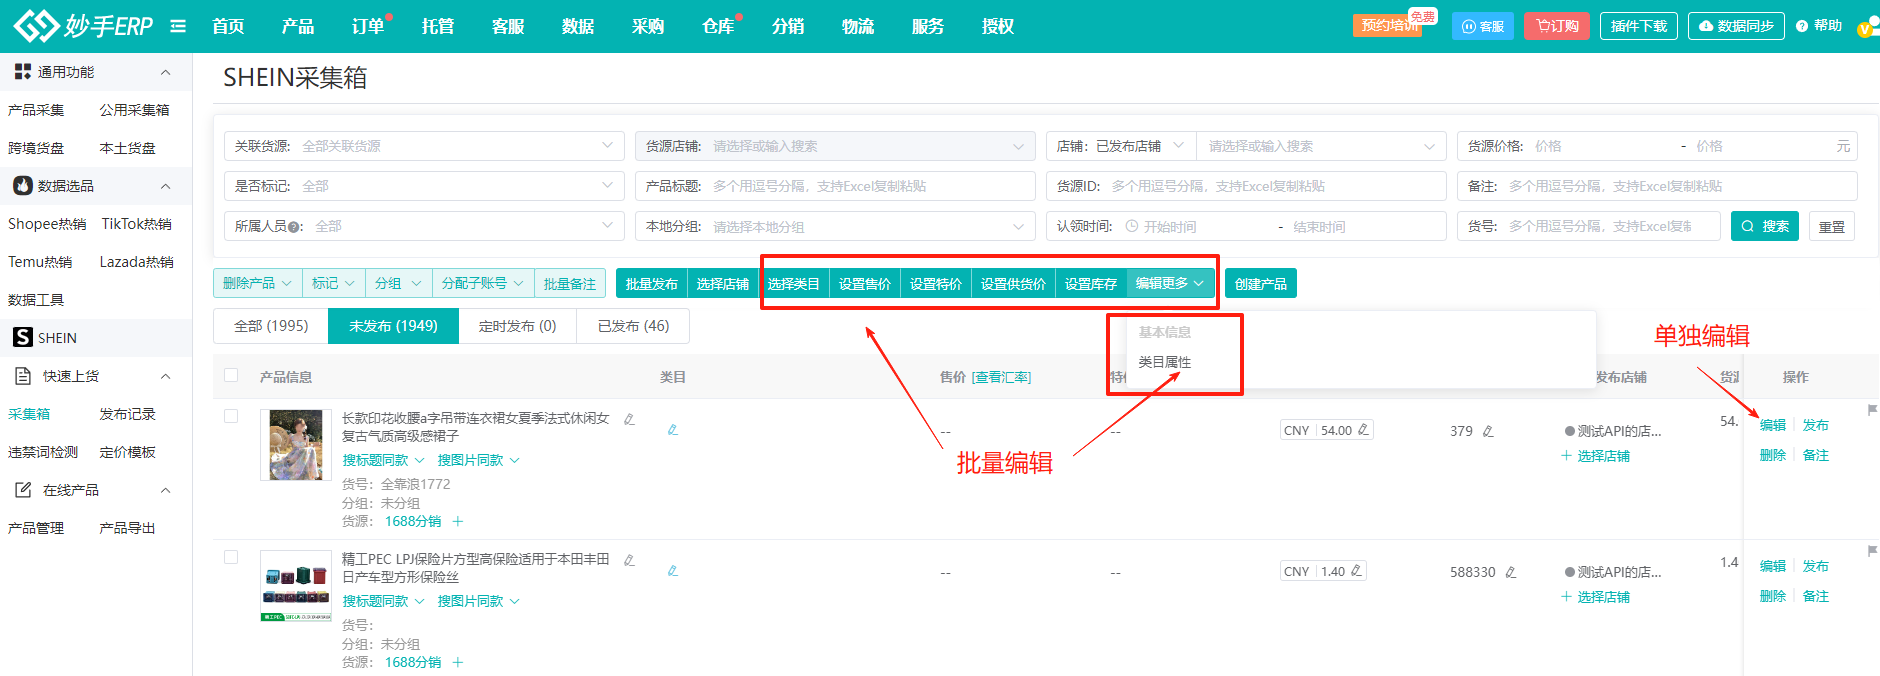This screenshot has height=676, width=1880.
Task: Click the blue 客服 headset button
Action: coord(1483,26)
